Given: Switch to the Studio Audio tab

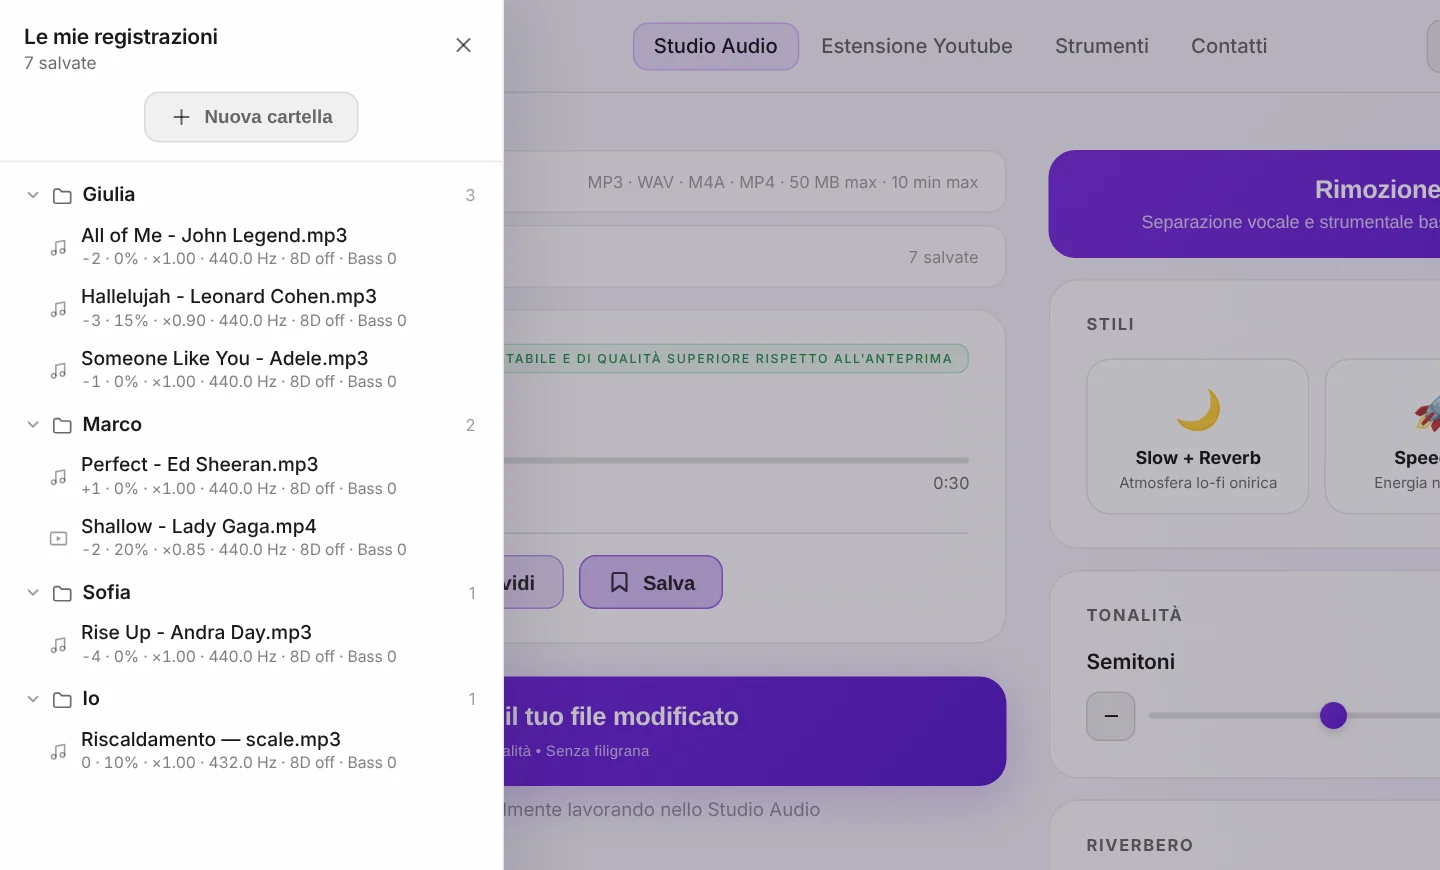Looking at the screenshot, I should pos(716,46).
